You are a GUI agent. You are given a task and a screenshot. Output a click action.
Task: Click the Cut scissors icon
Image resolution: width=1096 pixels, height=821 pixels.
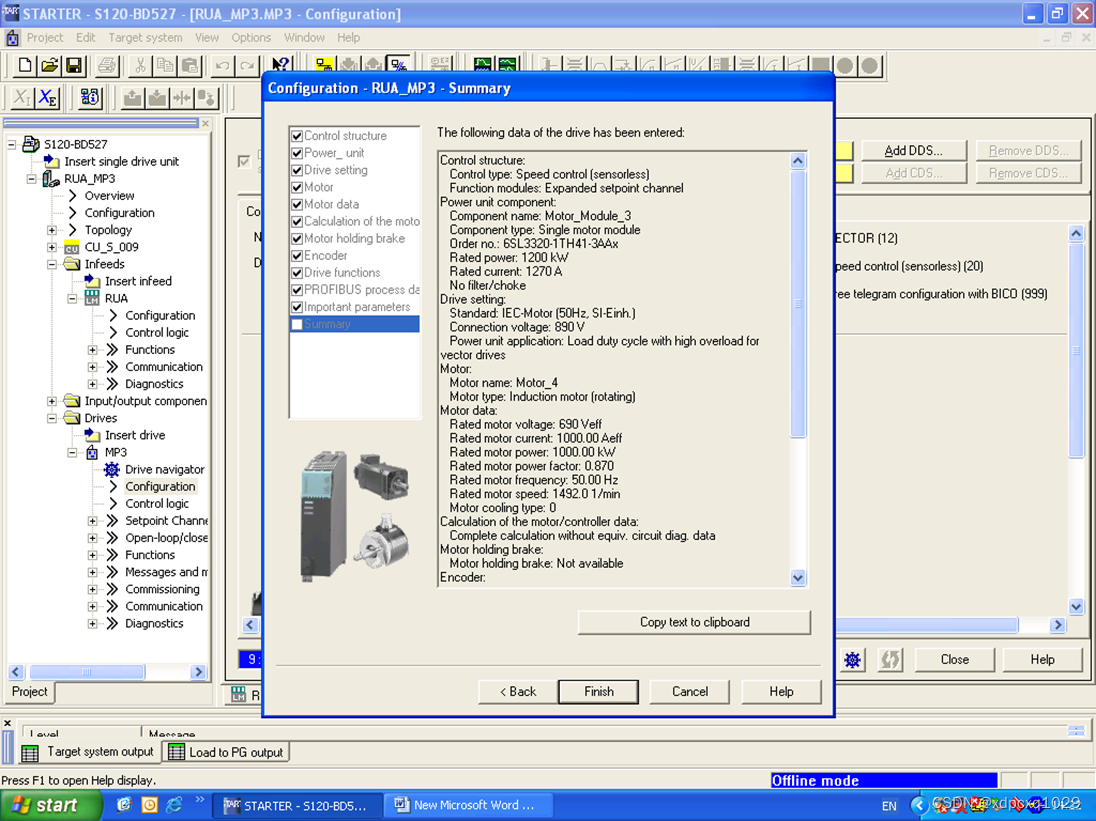[x=140, y=66]
